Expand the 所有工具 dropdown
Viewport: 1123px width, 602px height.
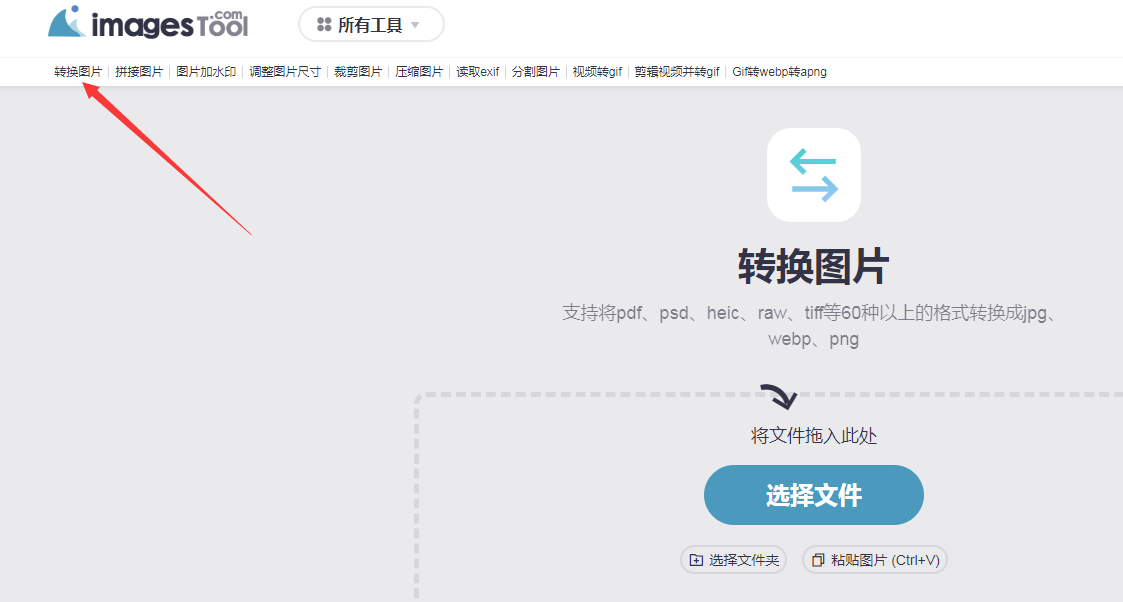coord(371,25)
